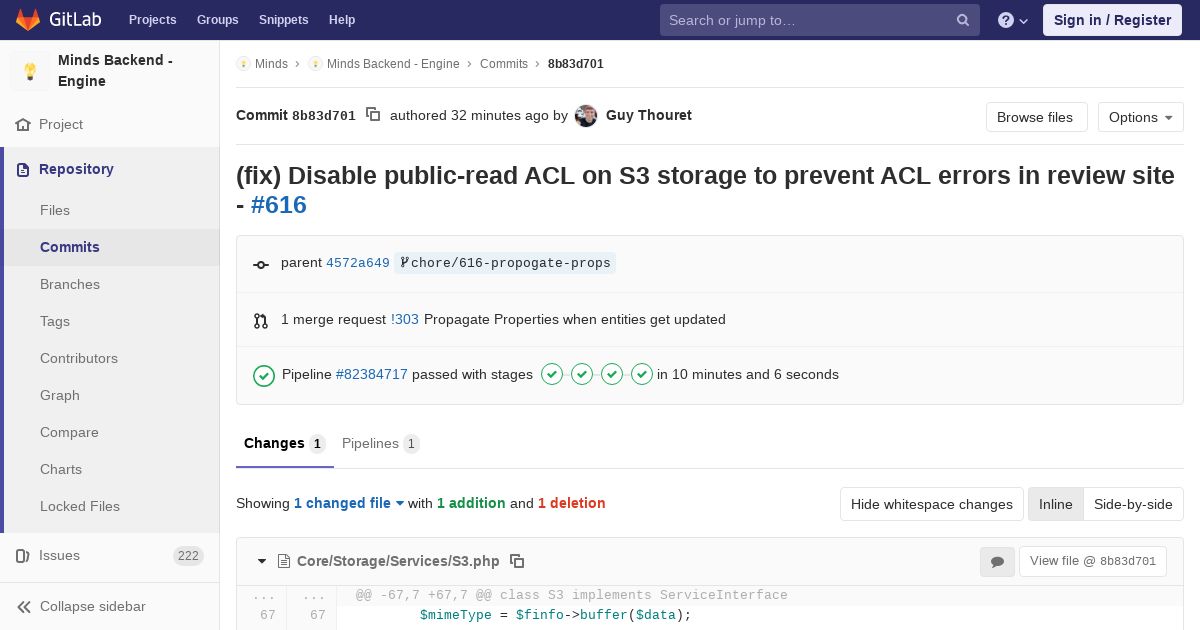Screen dimensions: 1200x630
Task: Click the Commits breadcrumb link
Action: pyautogui.click(x=504, y=64)
